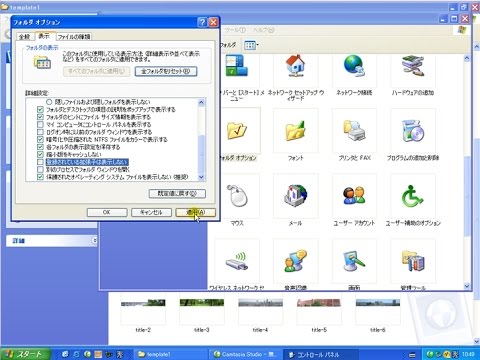Switch to the View (表示) tab

44,36
